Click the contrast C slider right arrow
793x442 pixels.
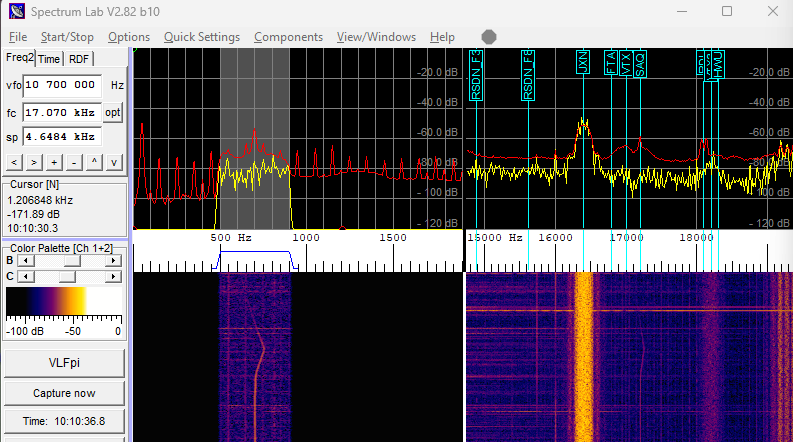click(x=113, y=277)
